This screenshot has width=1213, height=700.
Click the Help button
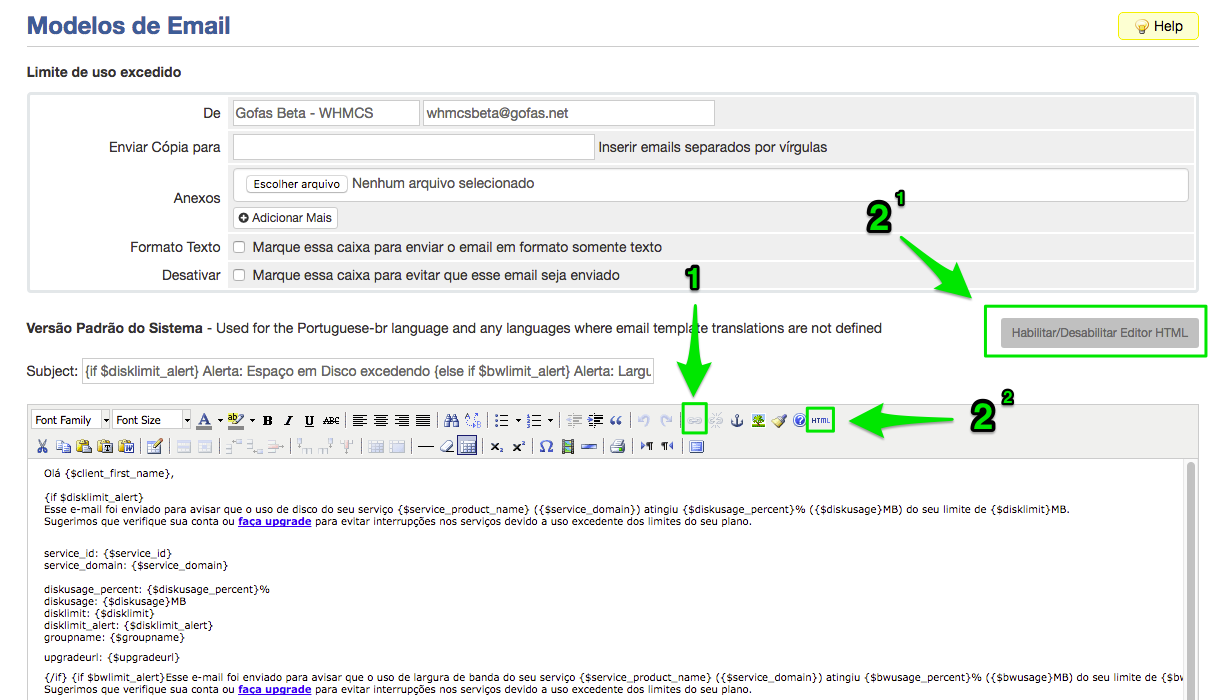[1158, 27]
